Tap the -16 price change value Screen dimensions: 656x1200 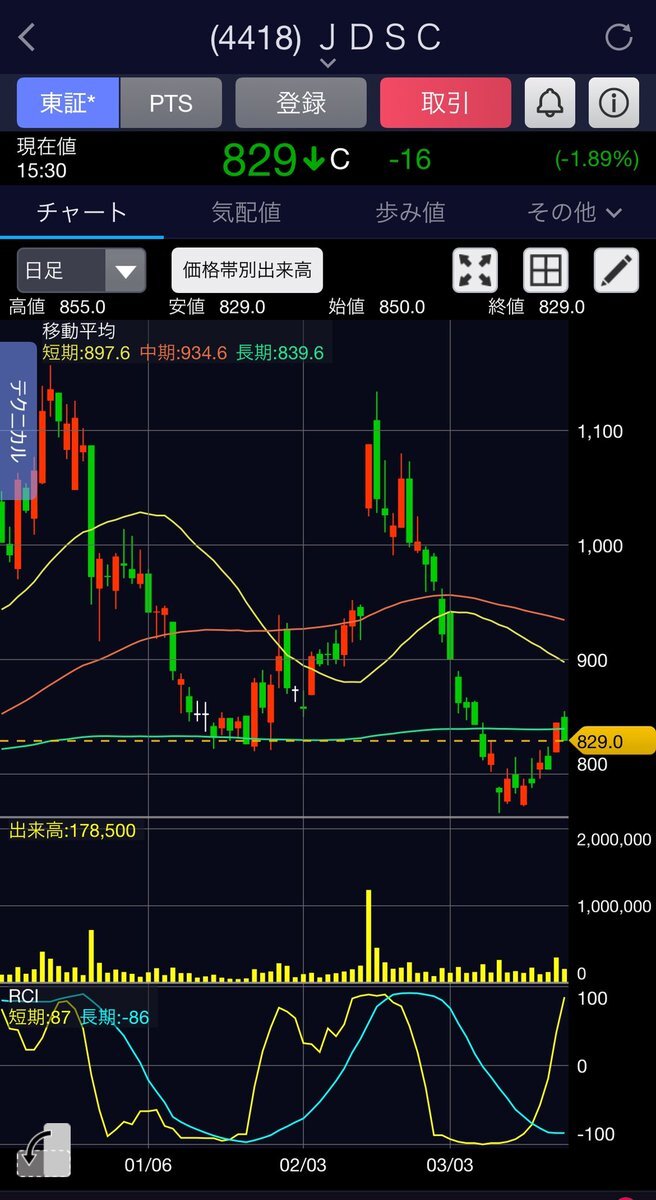409,159
